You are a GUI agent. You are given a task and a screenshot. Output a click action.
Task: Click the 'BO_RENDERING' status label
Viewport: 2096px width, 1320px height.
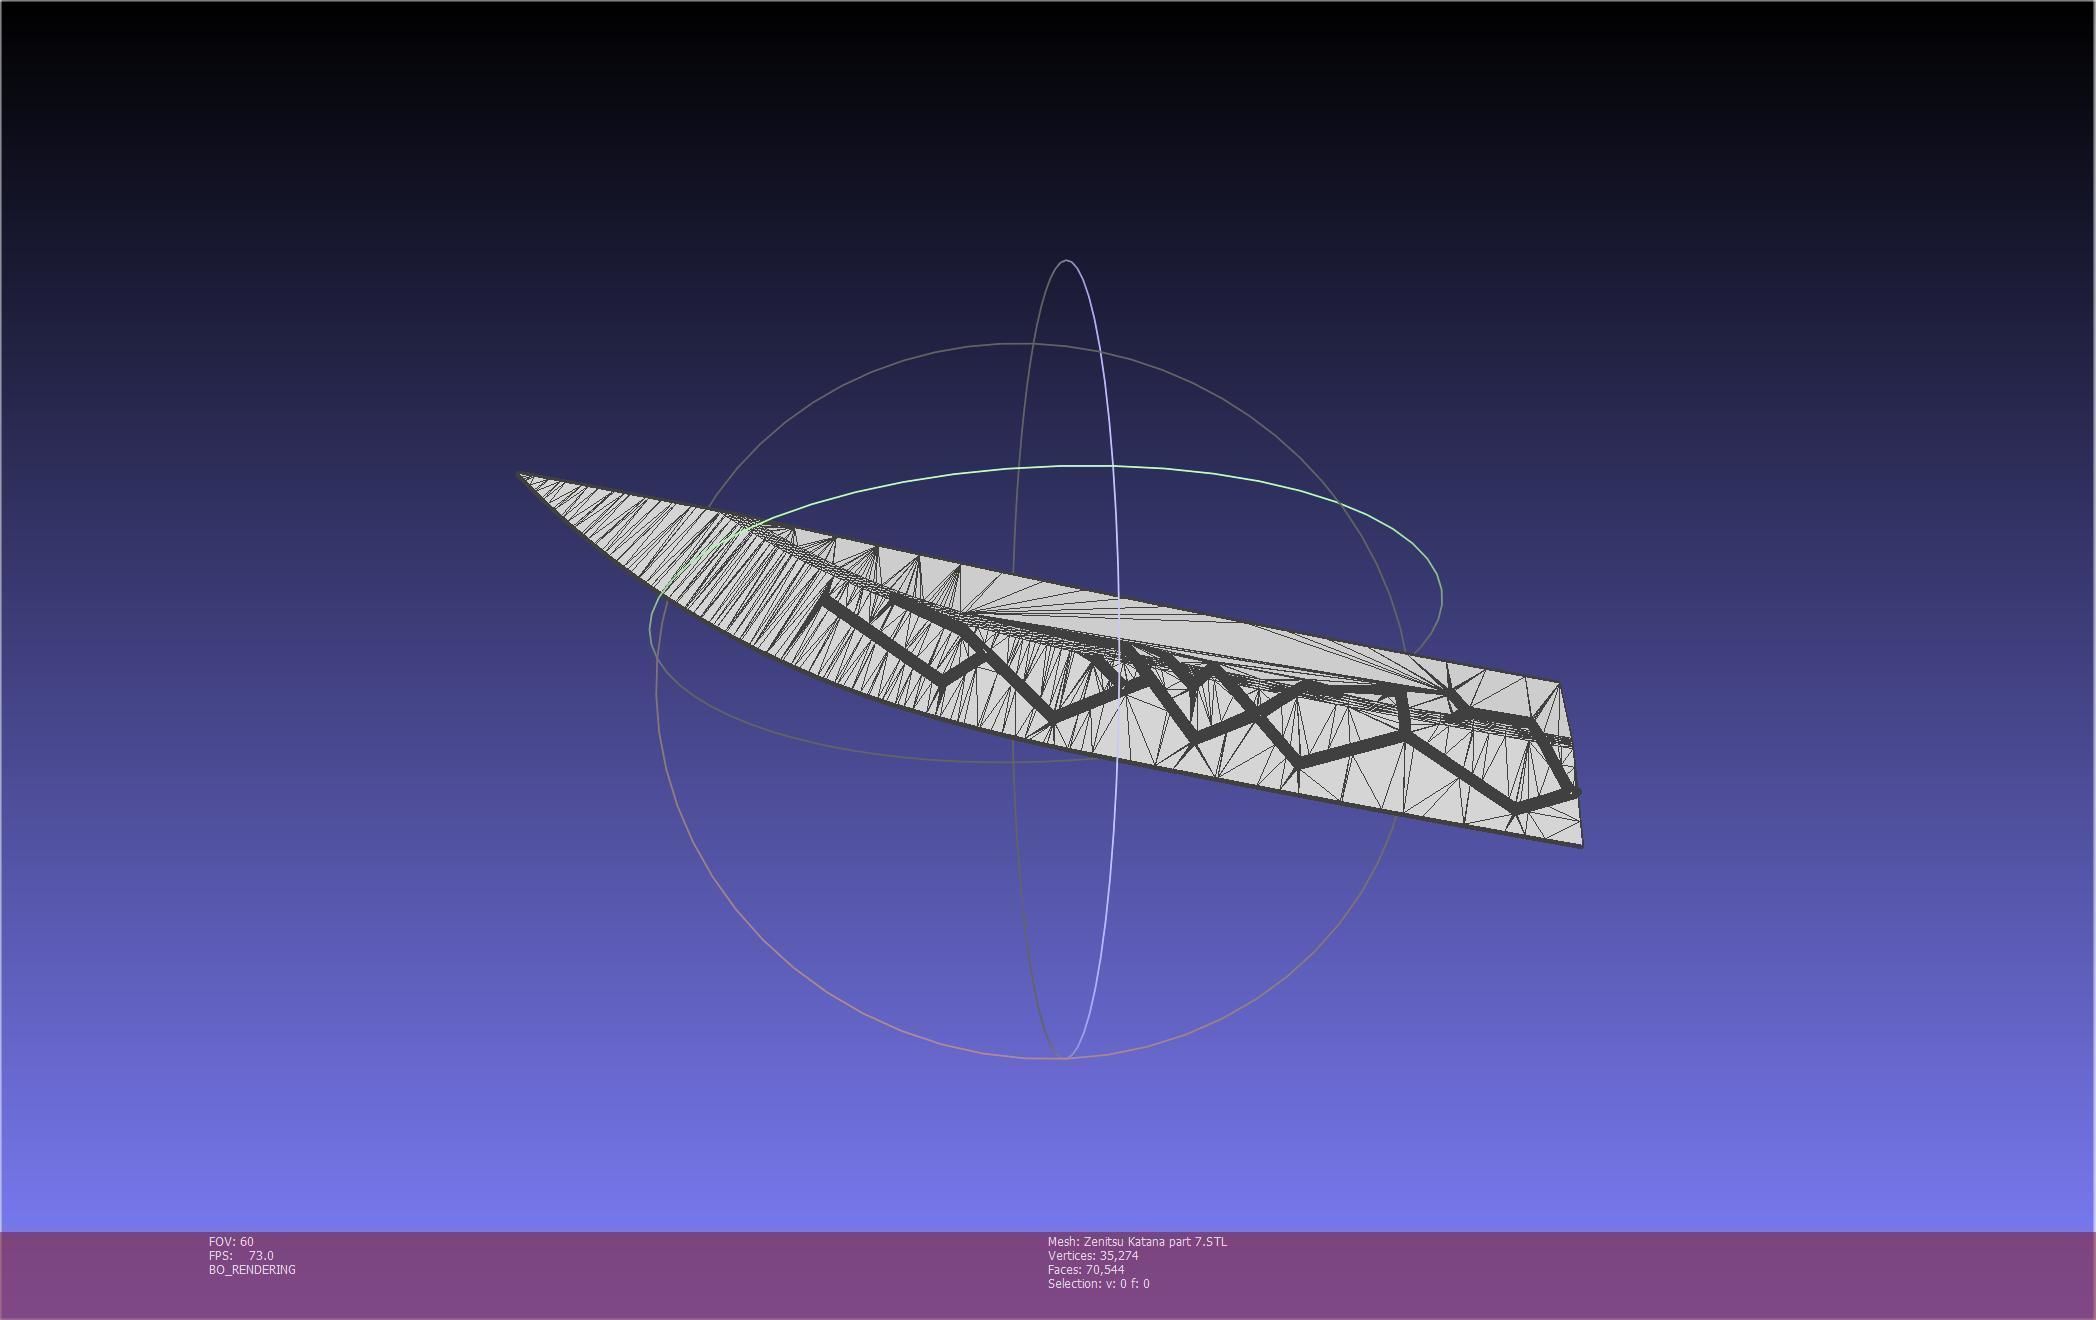[252, 1270]
